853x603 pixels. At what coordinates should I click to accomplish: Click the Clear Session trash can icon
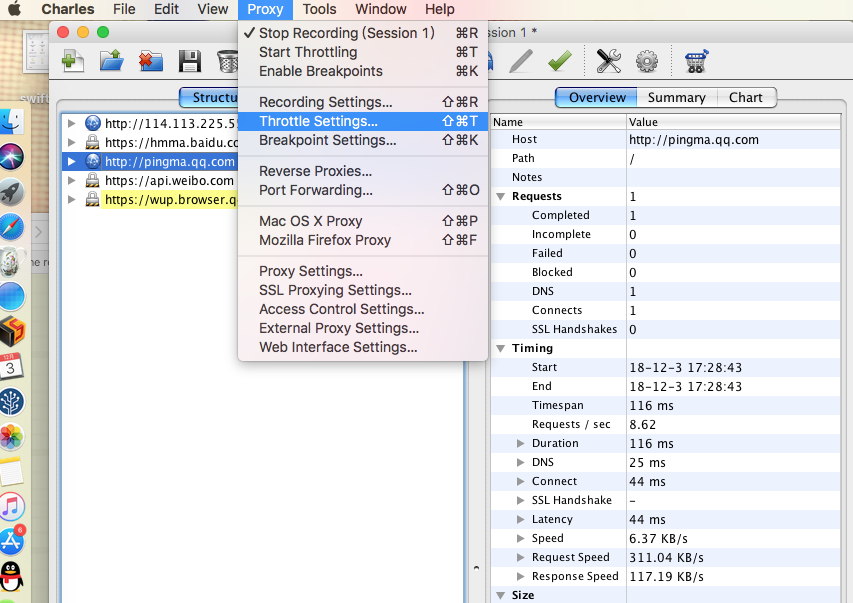[228, 61]
